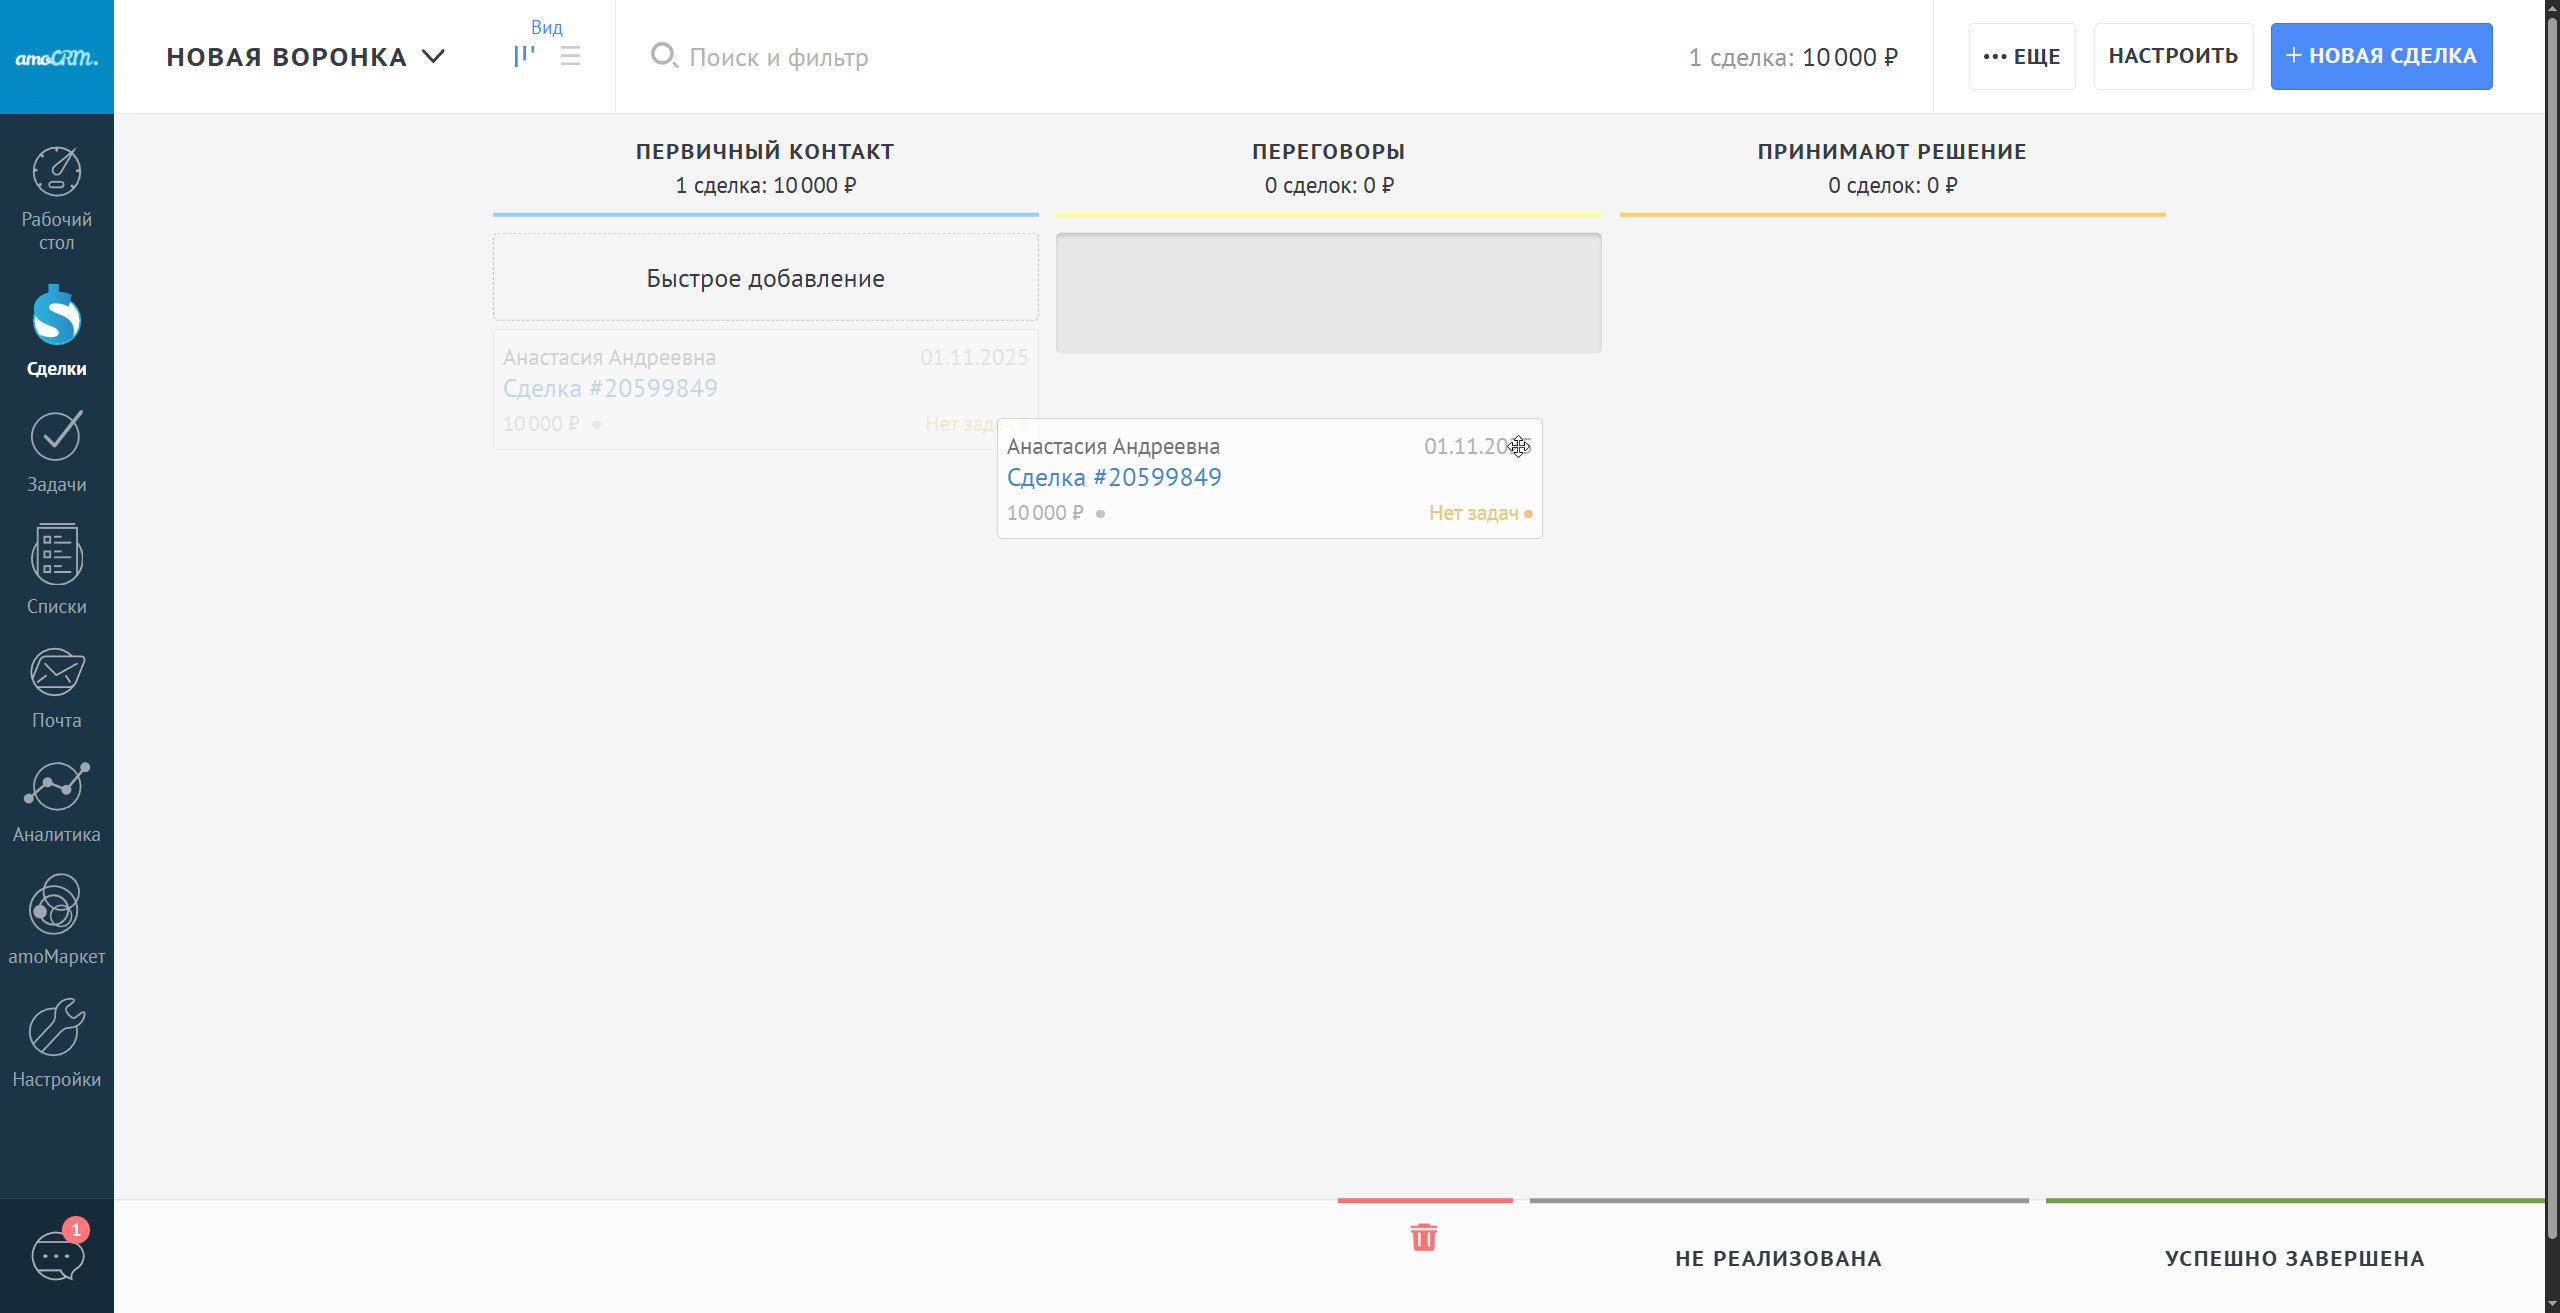Switch to list view

pos(570,56)
